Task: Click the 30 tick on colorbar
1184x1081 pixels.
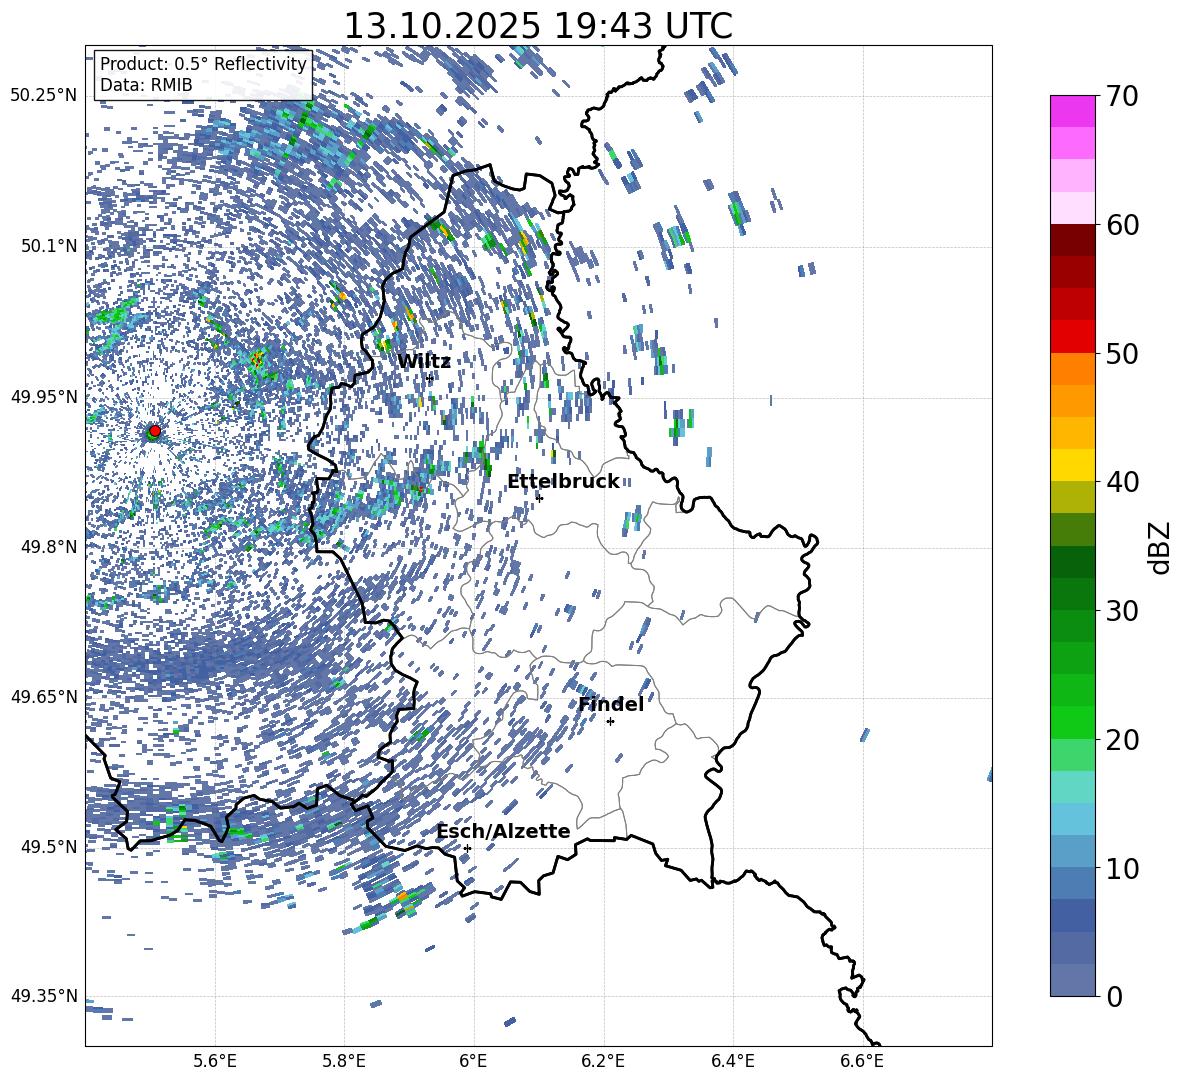Action: [x=1122, y=611]
